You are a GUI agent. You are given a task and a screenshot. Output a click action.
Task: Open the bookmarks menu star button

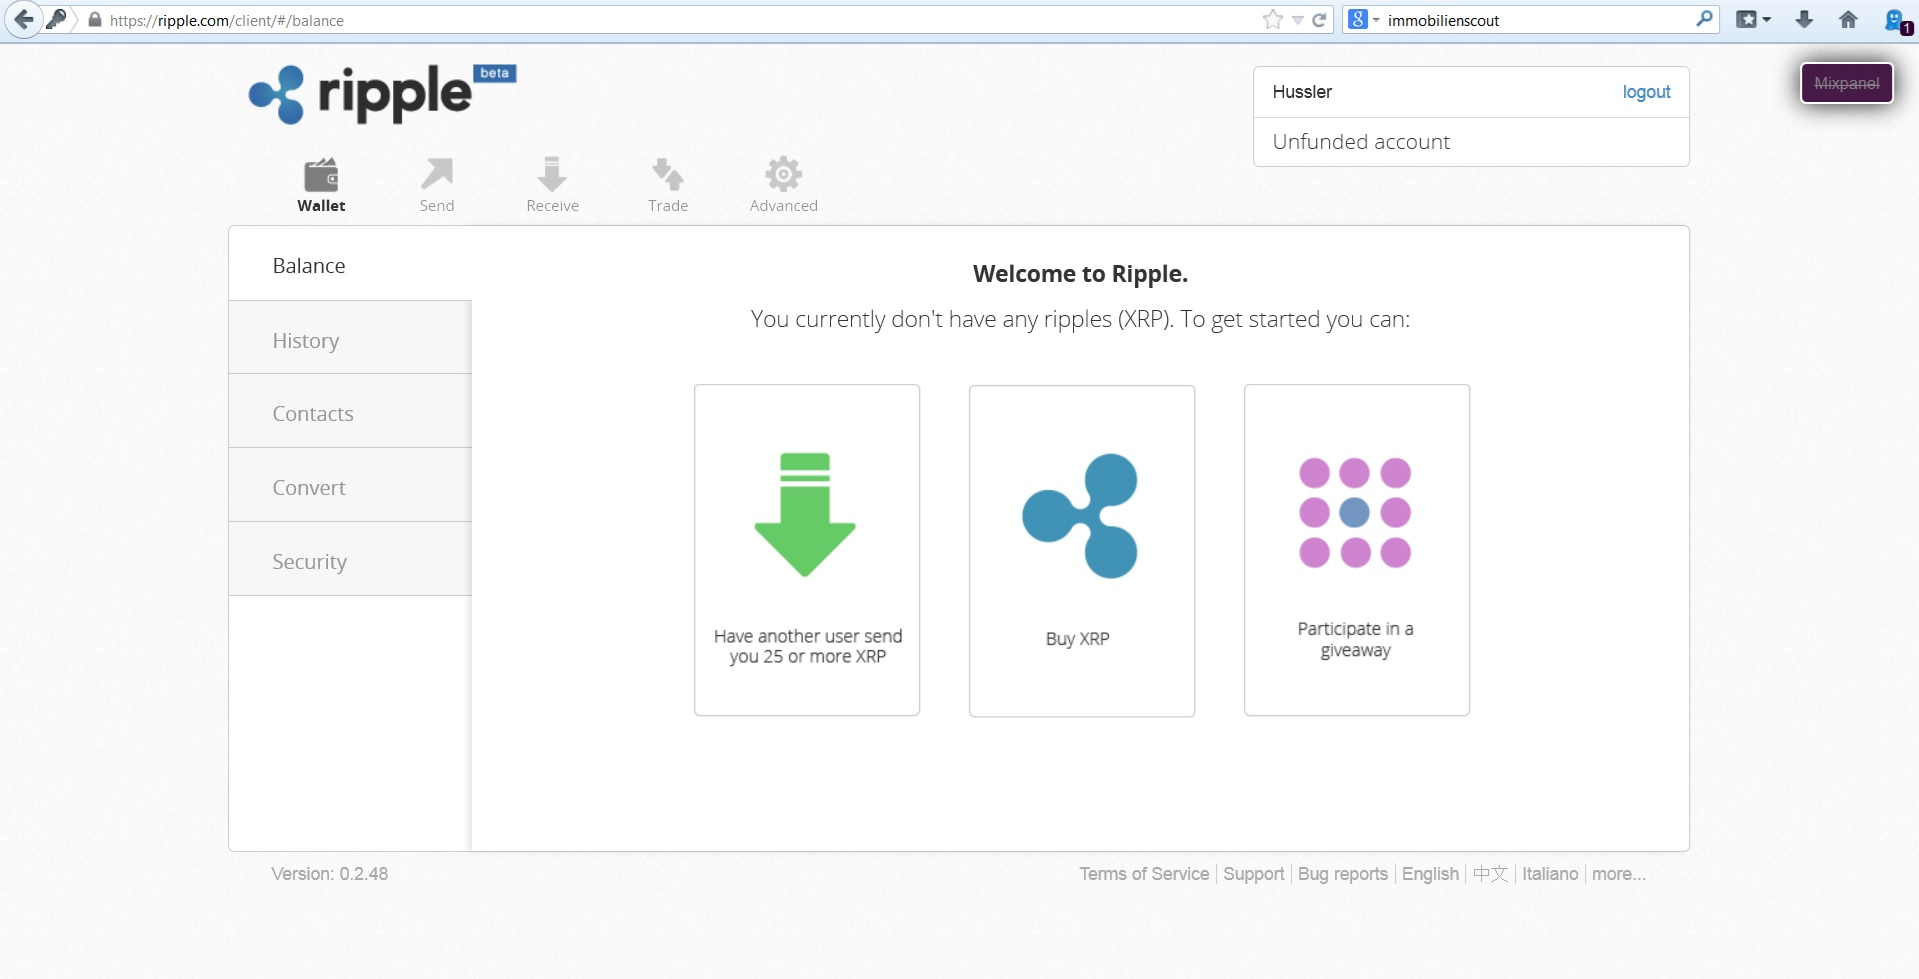coord(1753,19)
